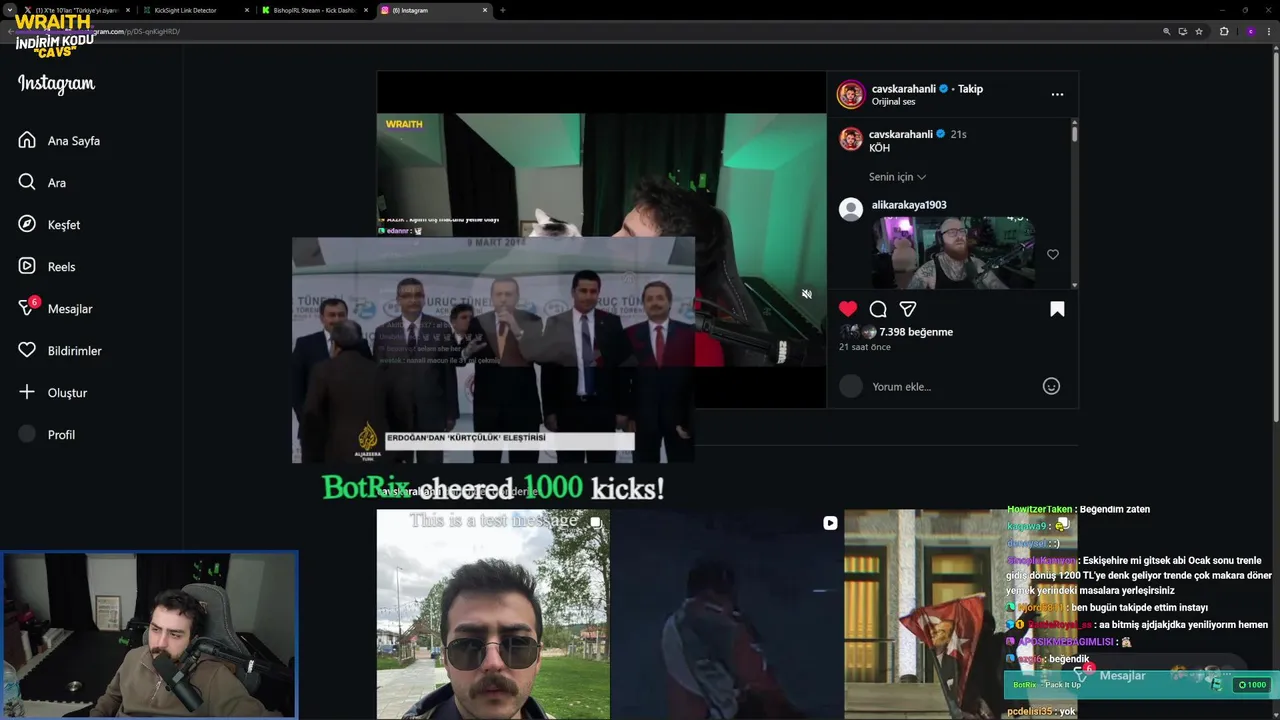This screenshot has height=720, width=1280.
Task: Unlike the post with red heart
Action: click(848, 309)
